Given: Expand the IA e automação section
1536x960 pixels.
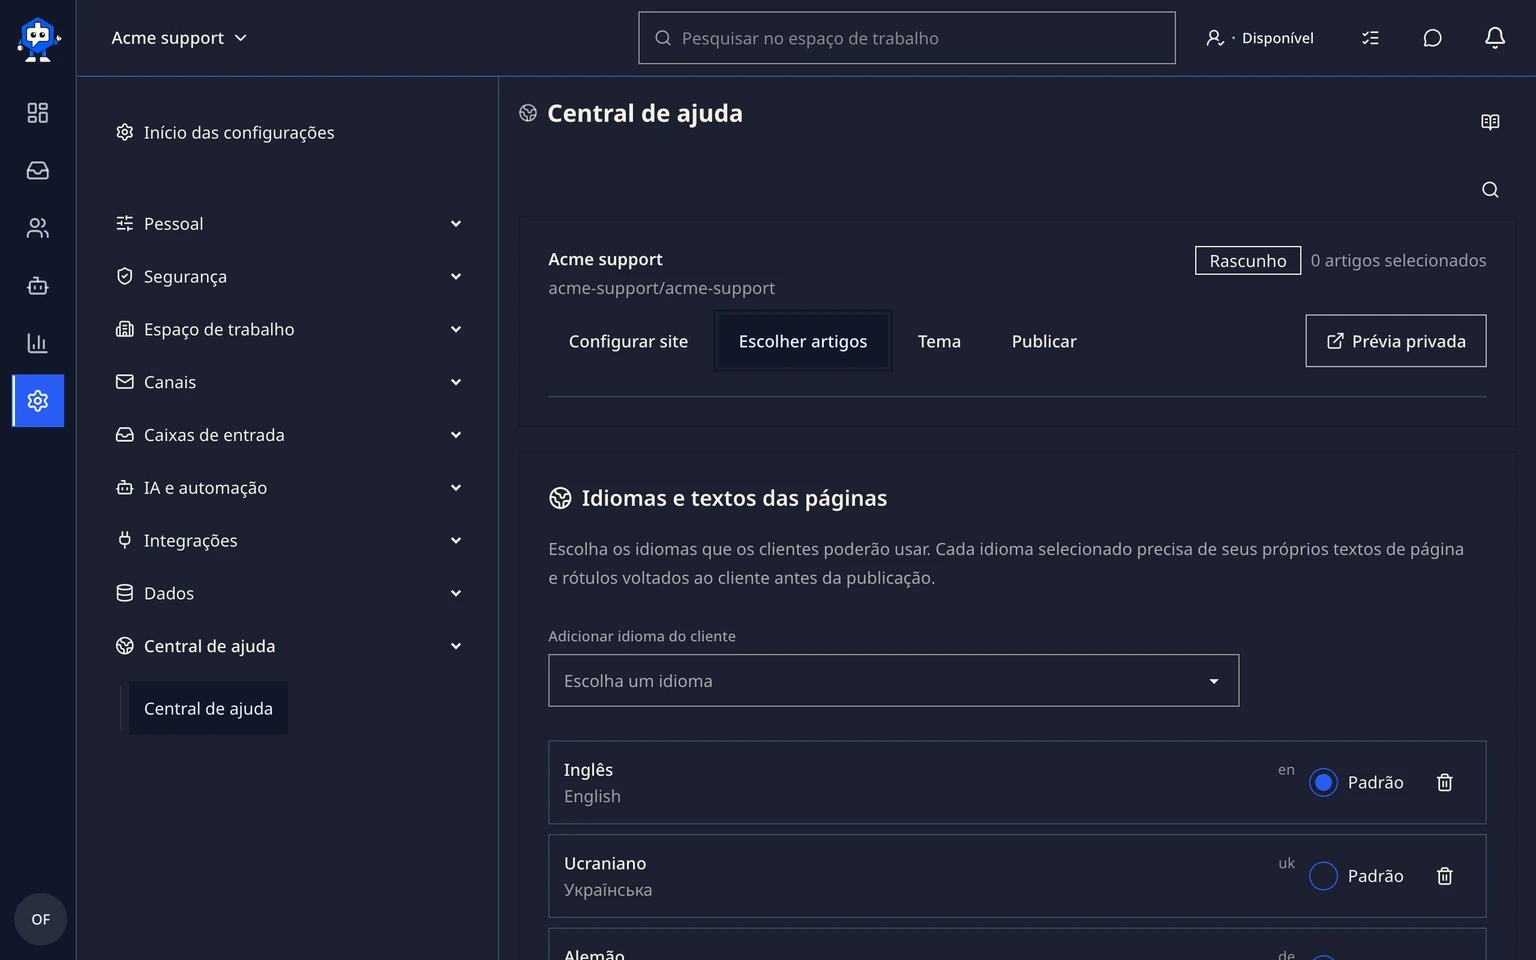Looking at the screenshot, I should pyautogui.click(x=289, y=488).
